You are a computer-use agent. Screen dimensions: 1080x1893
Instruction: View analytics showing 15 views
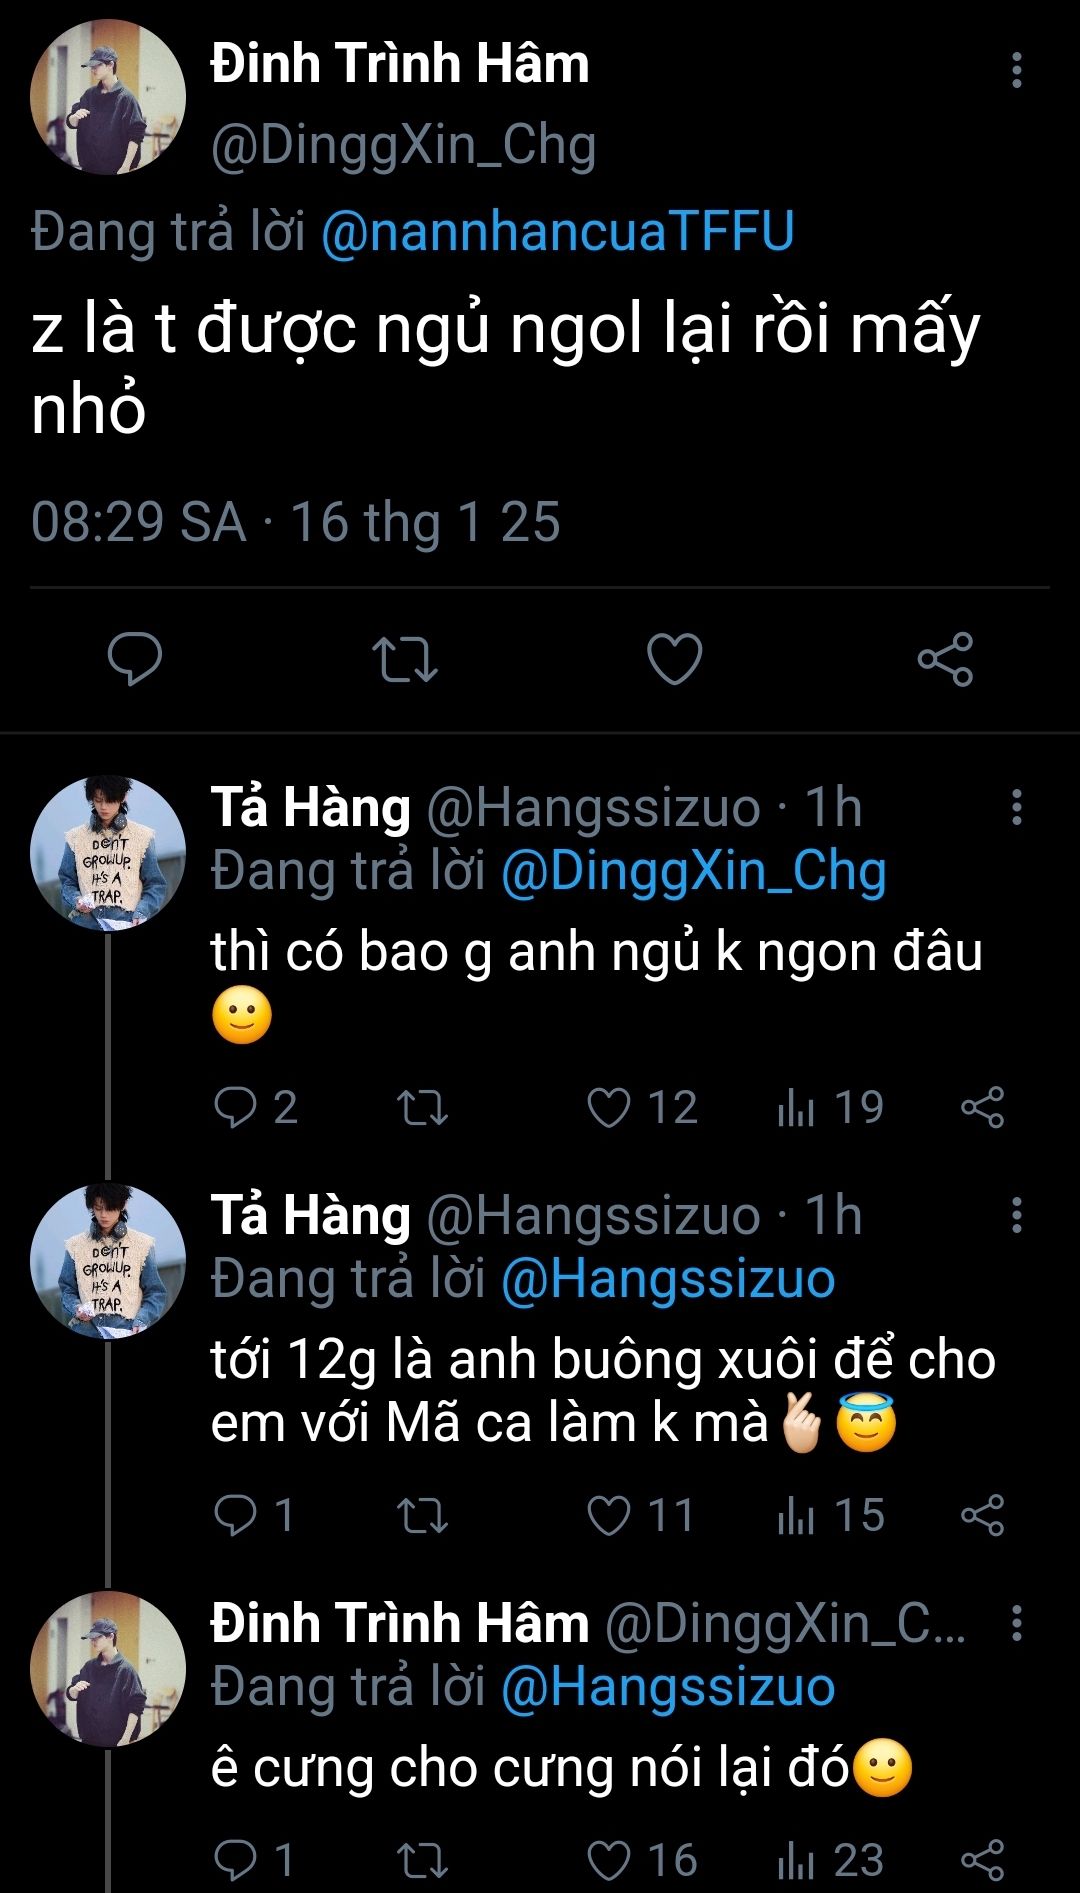[x=830, y=1516]
